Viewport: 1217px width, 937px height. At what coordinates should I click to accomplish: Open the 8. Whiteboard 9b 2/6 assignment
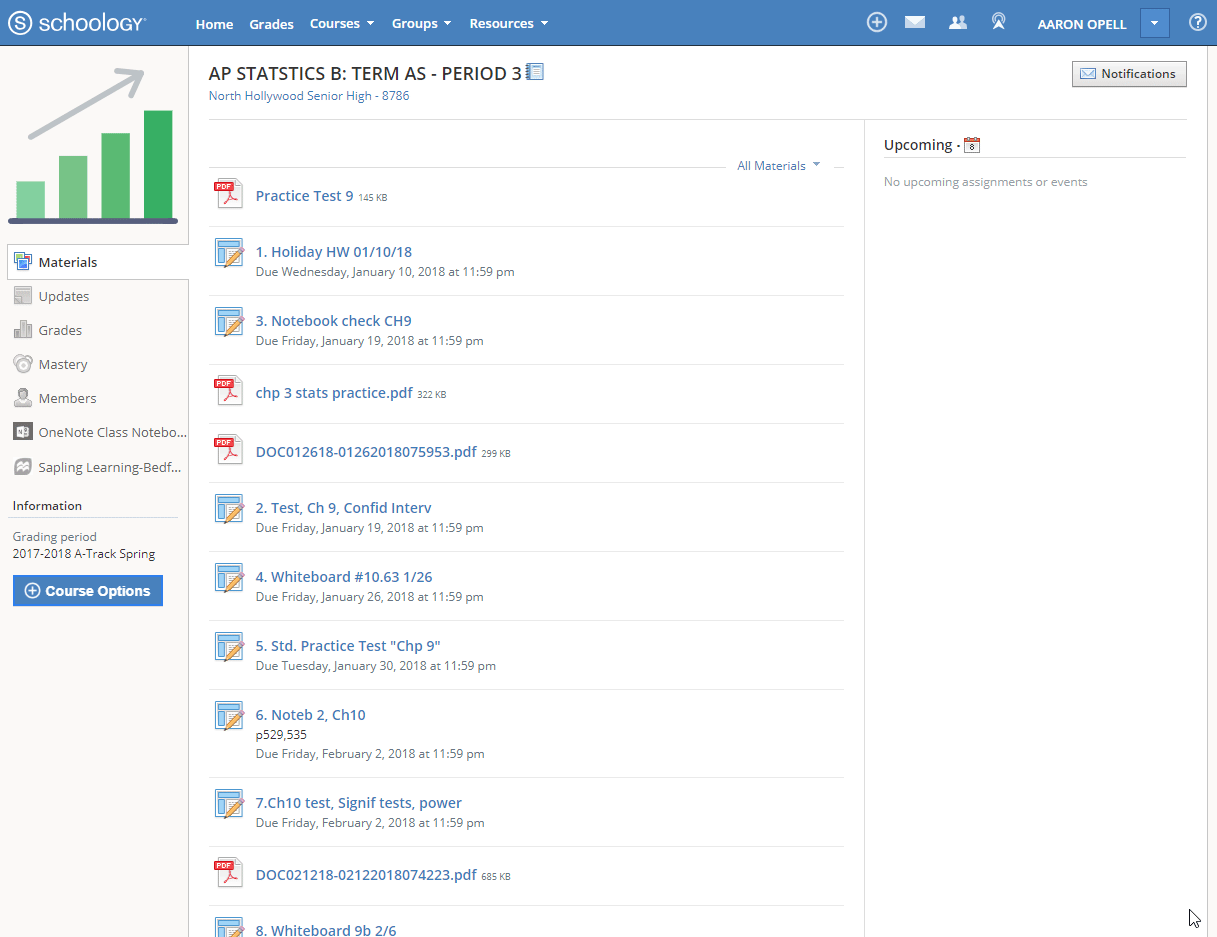click(326, 930)
